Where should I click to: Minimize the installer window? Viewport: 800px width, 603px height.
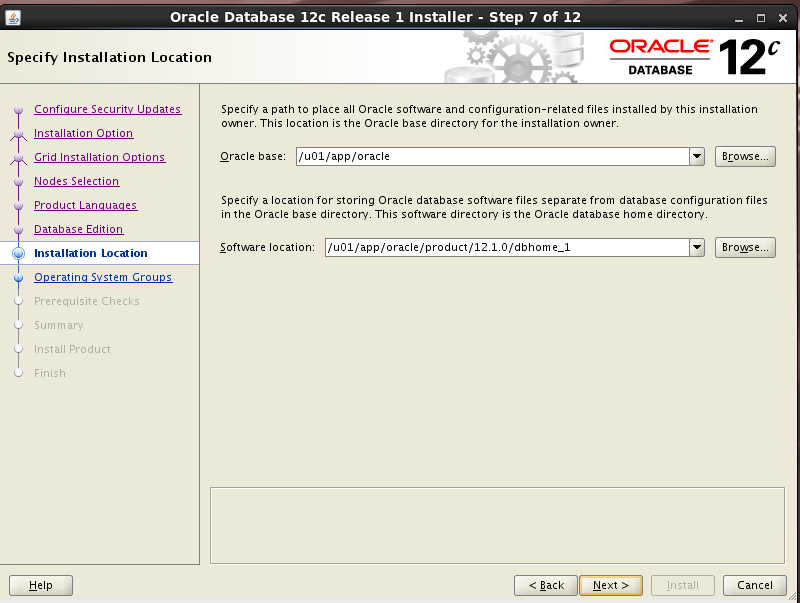(739, 18)
